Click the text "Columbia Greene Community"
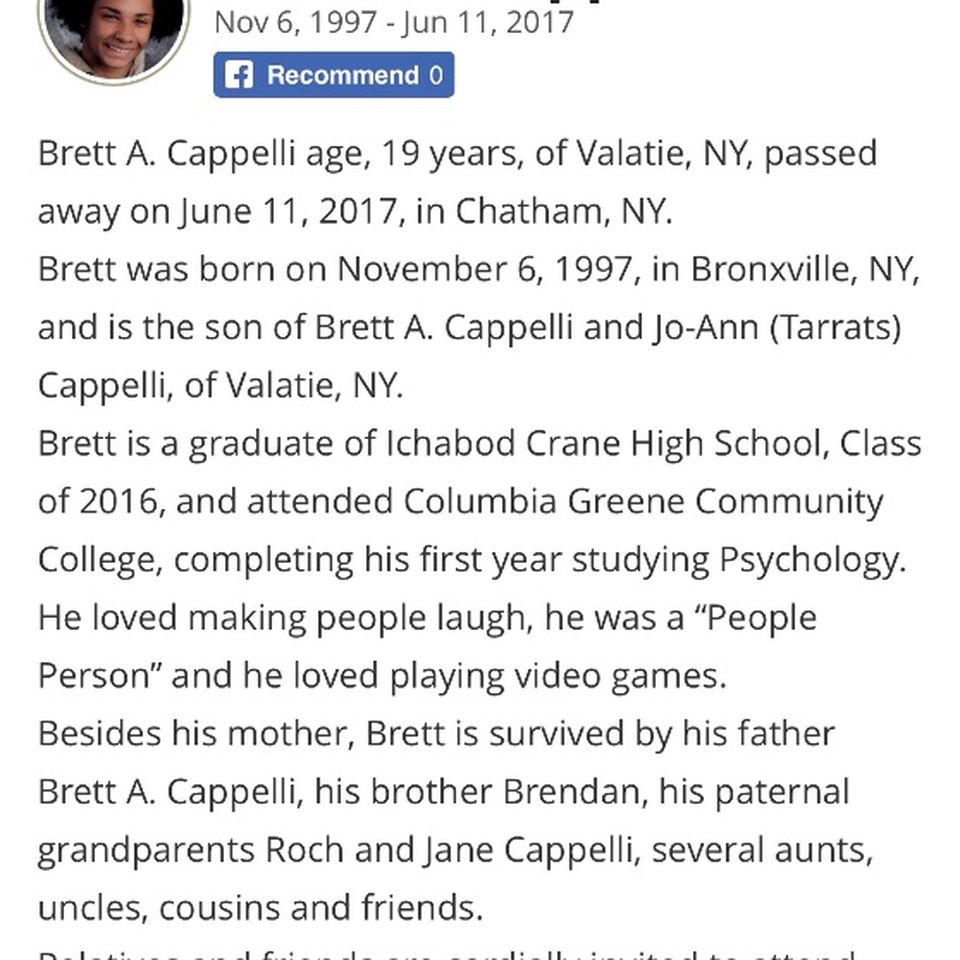Viewport: 960px width, 960px height. [x=643, y=502]
